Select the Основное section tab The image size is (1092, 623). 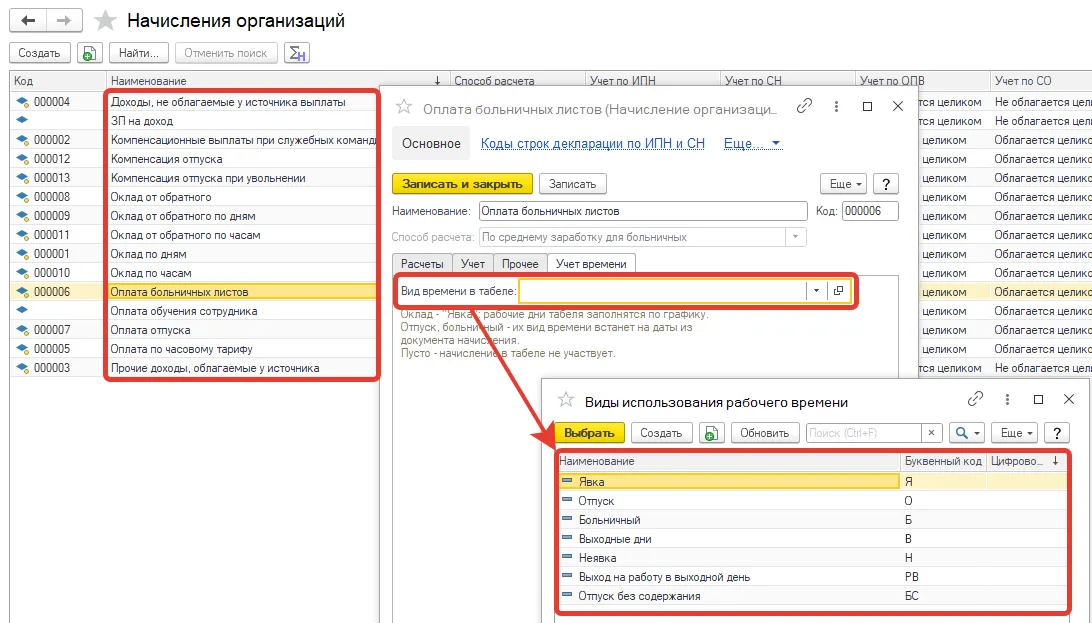pos(431,143)
